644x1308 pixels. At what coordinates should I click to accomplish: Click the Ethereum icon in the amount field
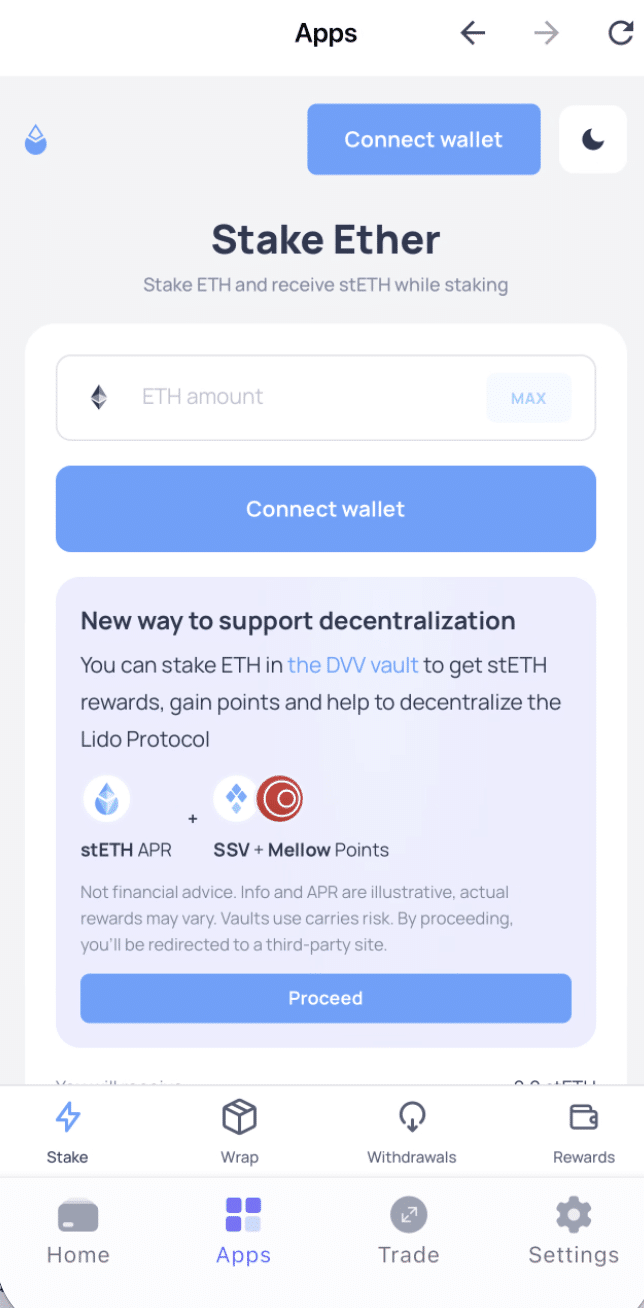tap(97, 397)
